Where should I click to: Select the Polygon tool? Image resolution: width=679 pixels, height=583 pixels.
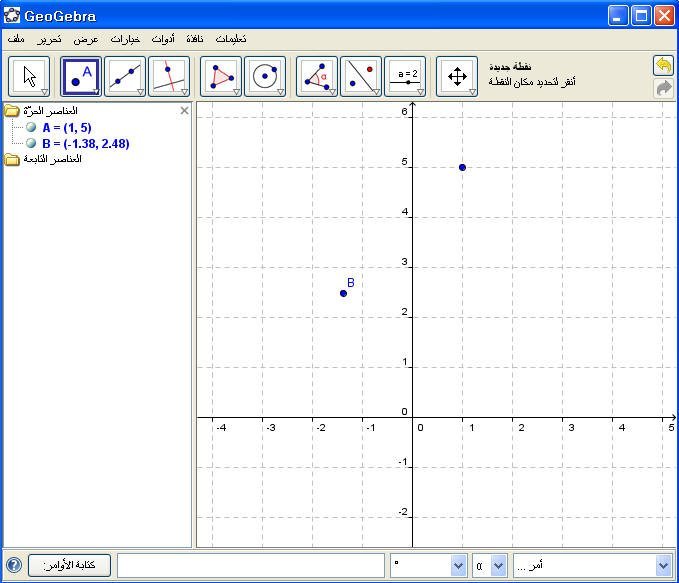point(221,77)
